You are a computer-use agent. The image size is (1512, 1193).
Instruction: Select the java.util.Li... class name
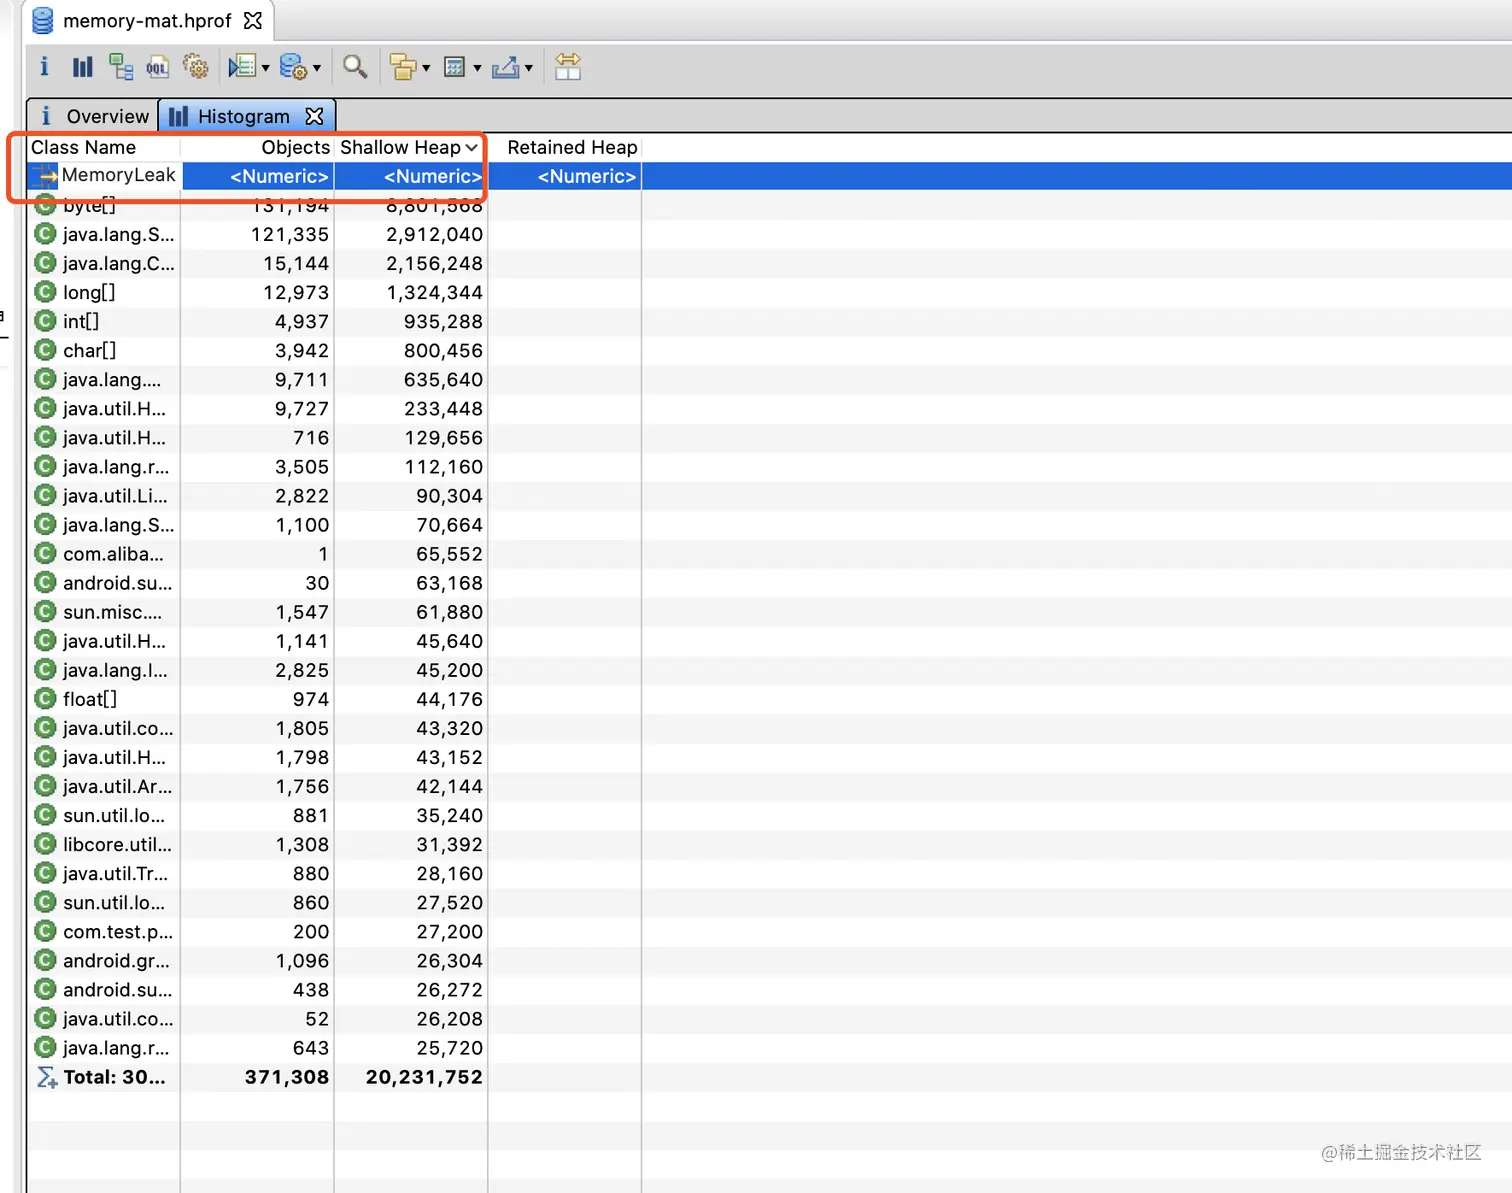[x=115, y=495]
